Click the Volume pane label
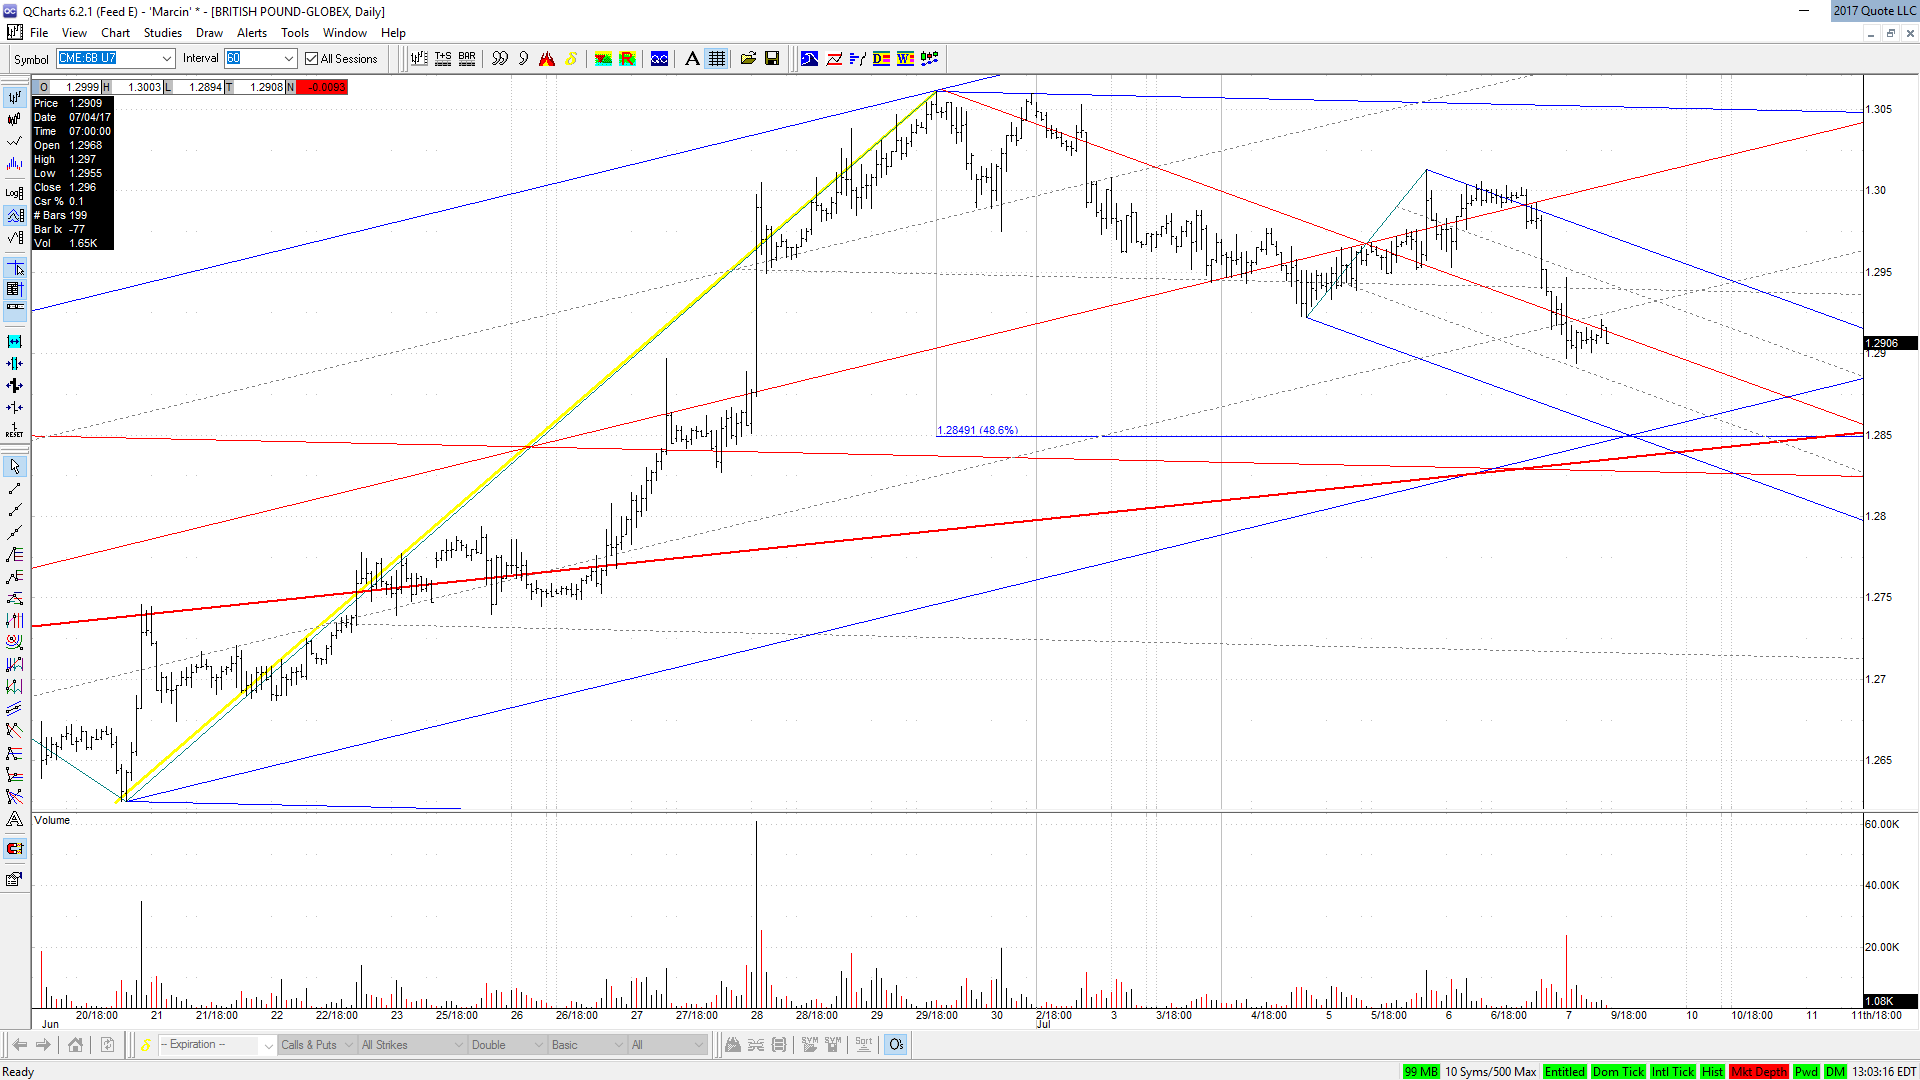This screenshot has height=1080, width=1920. [52, 820]
